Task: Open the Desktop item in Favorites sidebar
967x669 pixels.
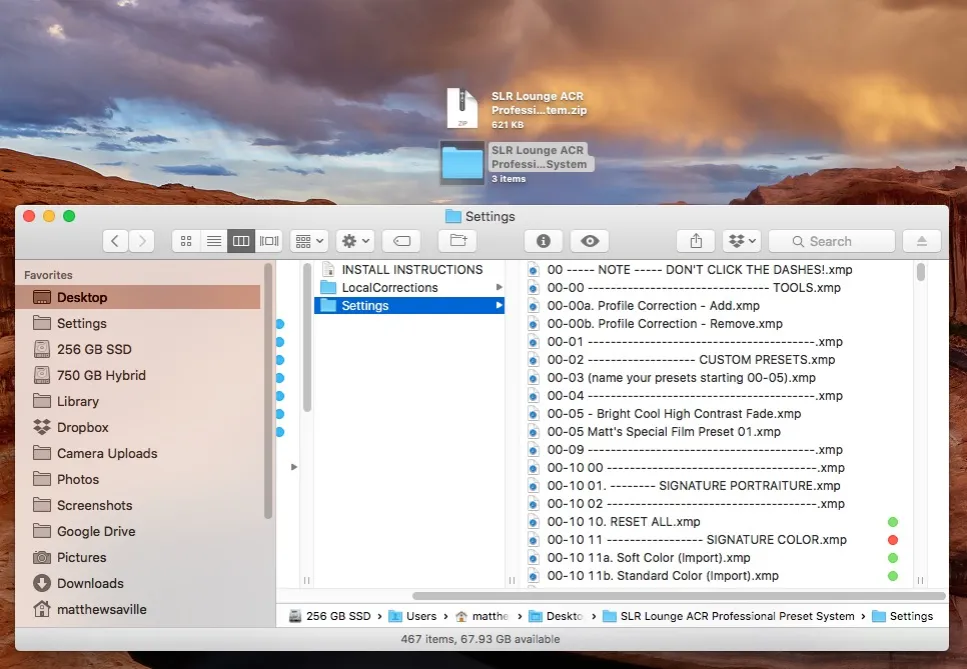Action: click(83, 297)
